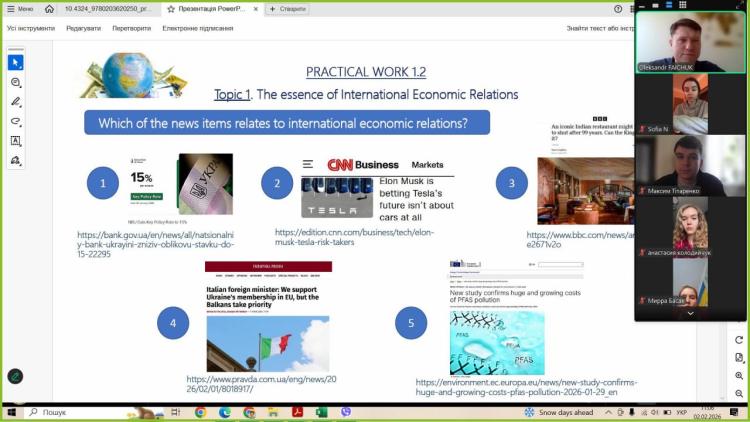Rotate page using the refresh arrow icon
Image resolution: width=750 pixels, height=422 pixels.
click(739, 340)
